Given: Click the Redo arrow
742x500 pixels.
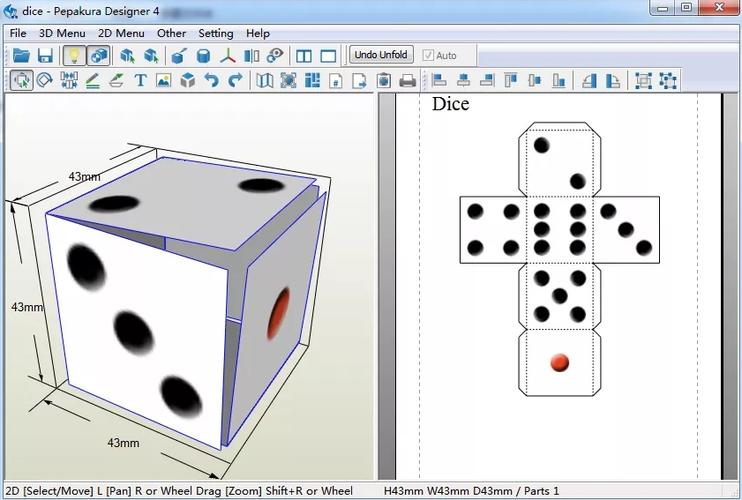Looking at the screenshot, I should tap(235, 80).
